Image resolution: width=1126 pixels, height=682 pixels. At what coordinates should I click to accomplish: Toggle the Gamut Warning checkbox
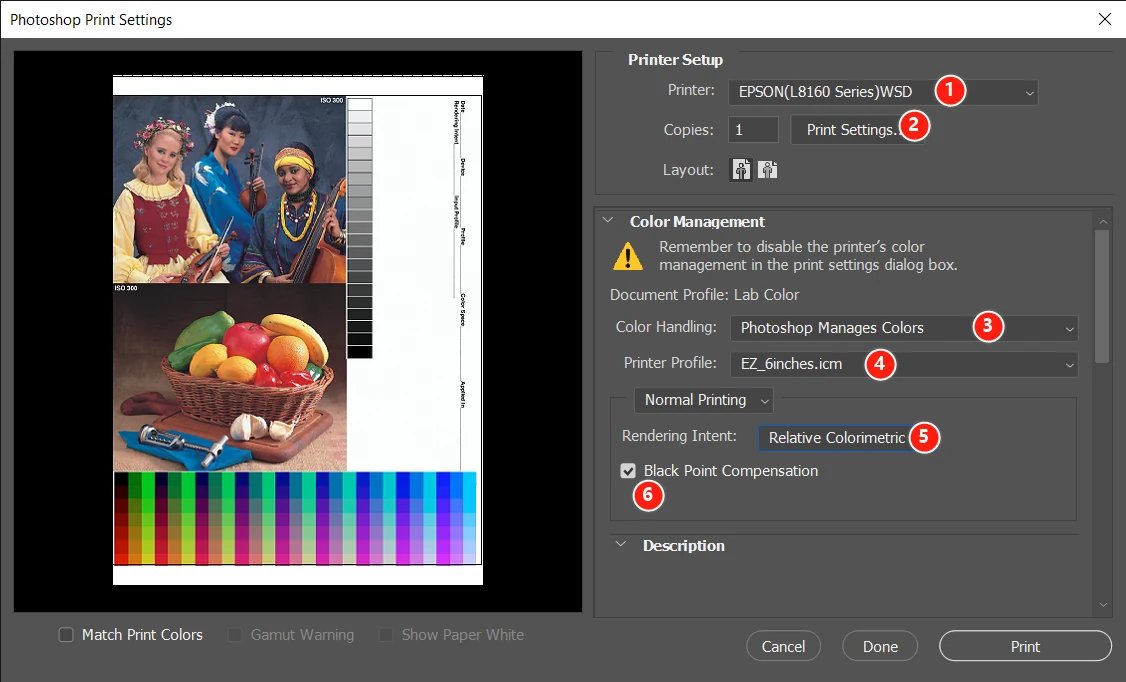click(x=235, y=635)
